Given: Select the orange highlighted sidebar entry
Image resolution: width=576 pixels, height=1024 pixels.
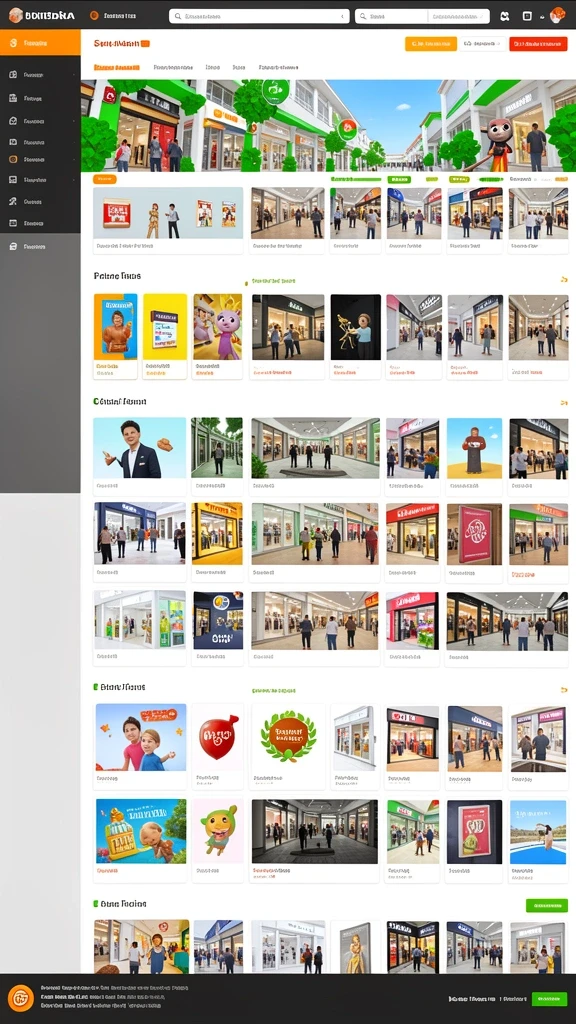Looking at the screenshot, I should pos(40,43).
